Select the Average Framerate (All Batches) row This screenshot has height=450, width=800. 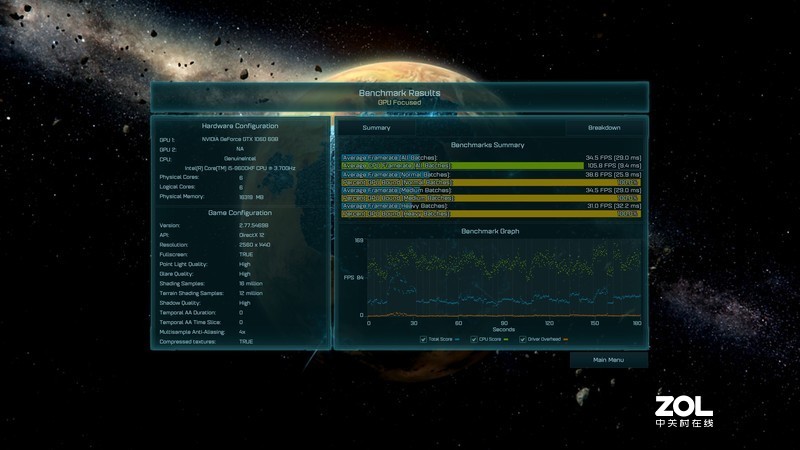(x=490, y=158)
